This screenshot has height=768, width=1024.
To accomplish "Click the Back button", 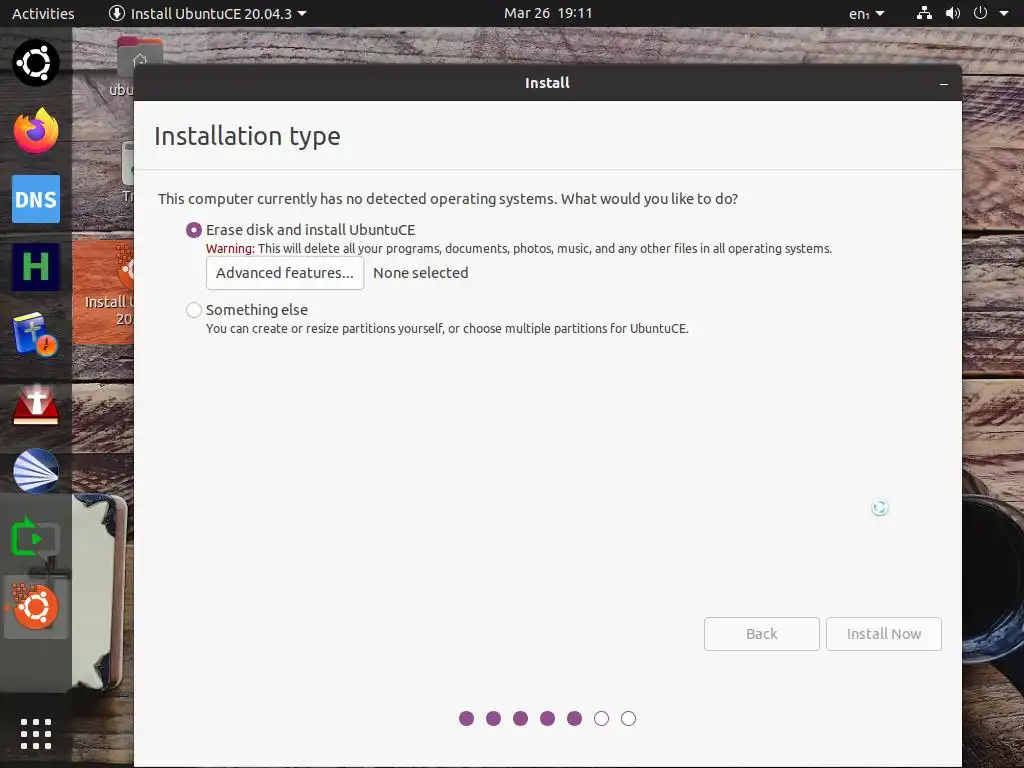I will click(x=761, y=633).
